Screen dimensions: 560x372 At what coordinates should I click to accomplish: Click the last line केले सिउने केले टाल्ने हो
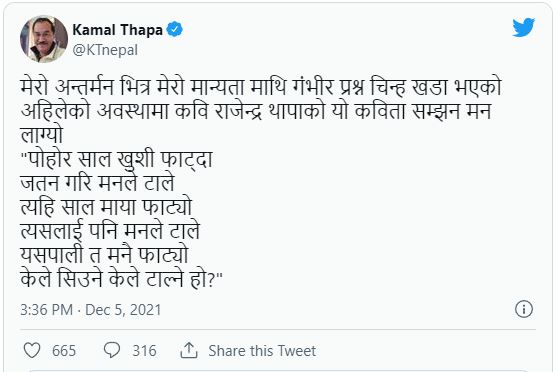[x=121, y=279]
